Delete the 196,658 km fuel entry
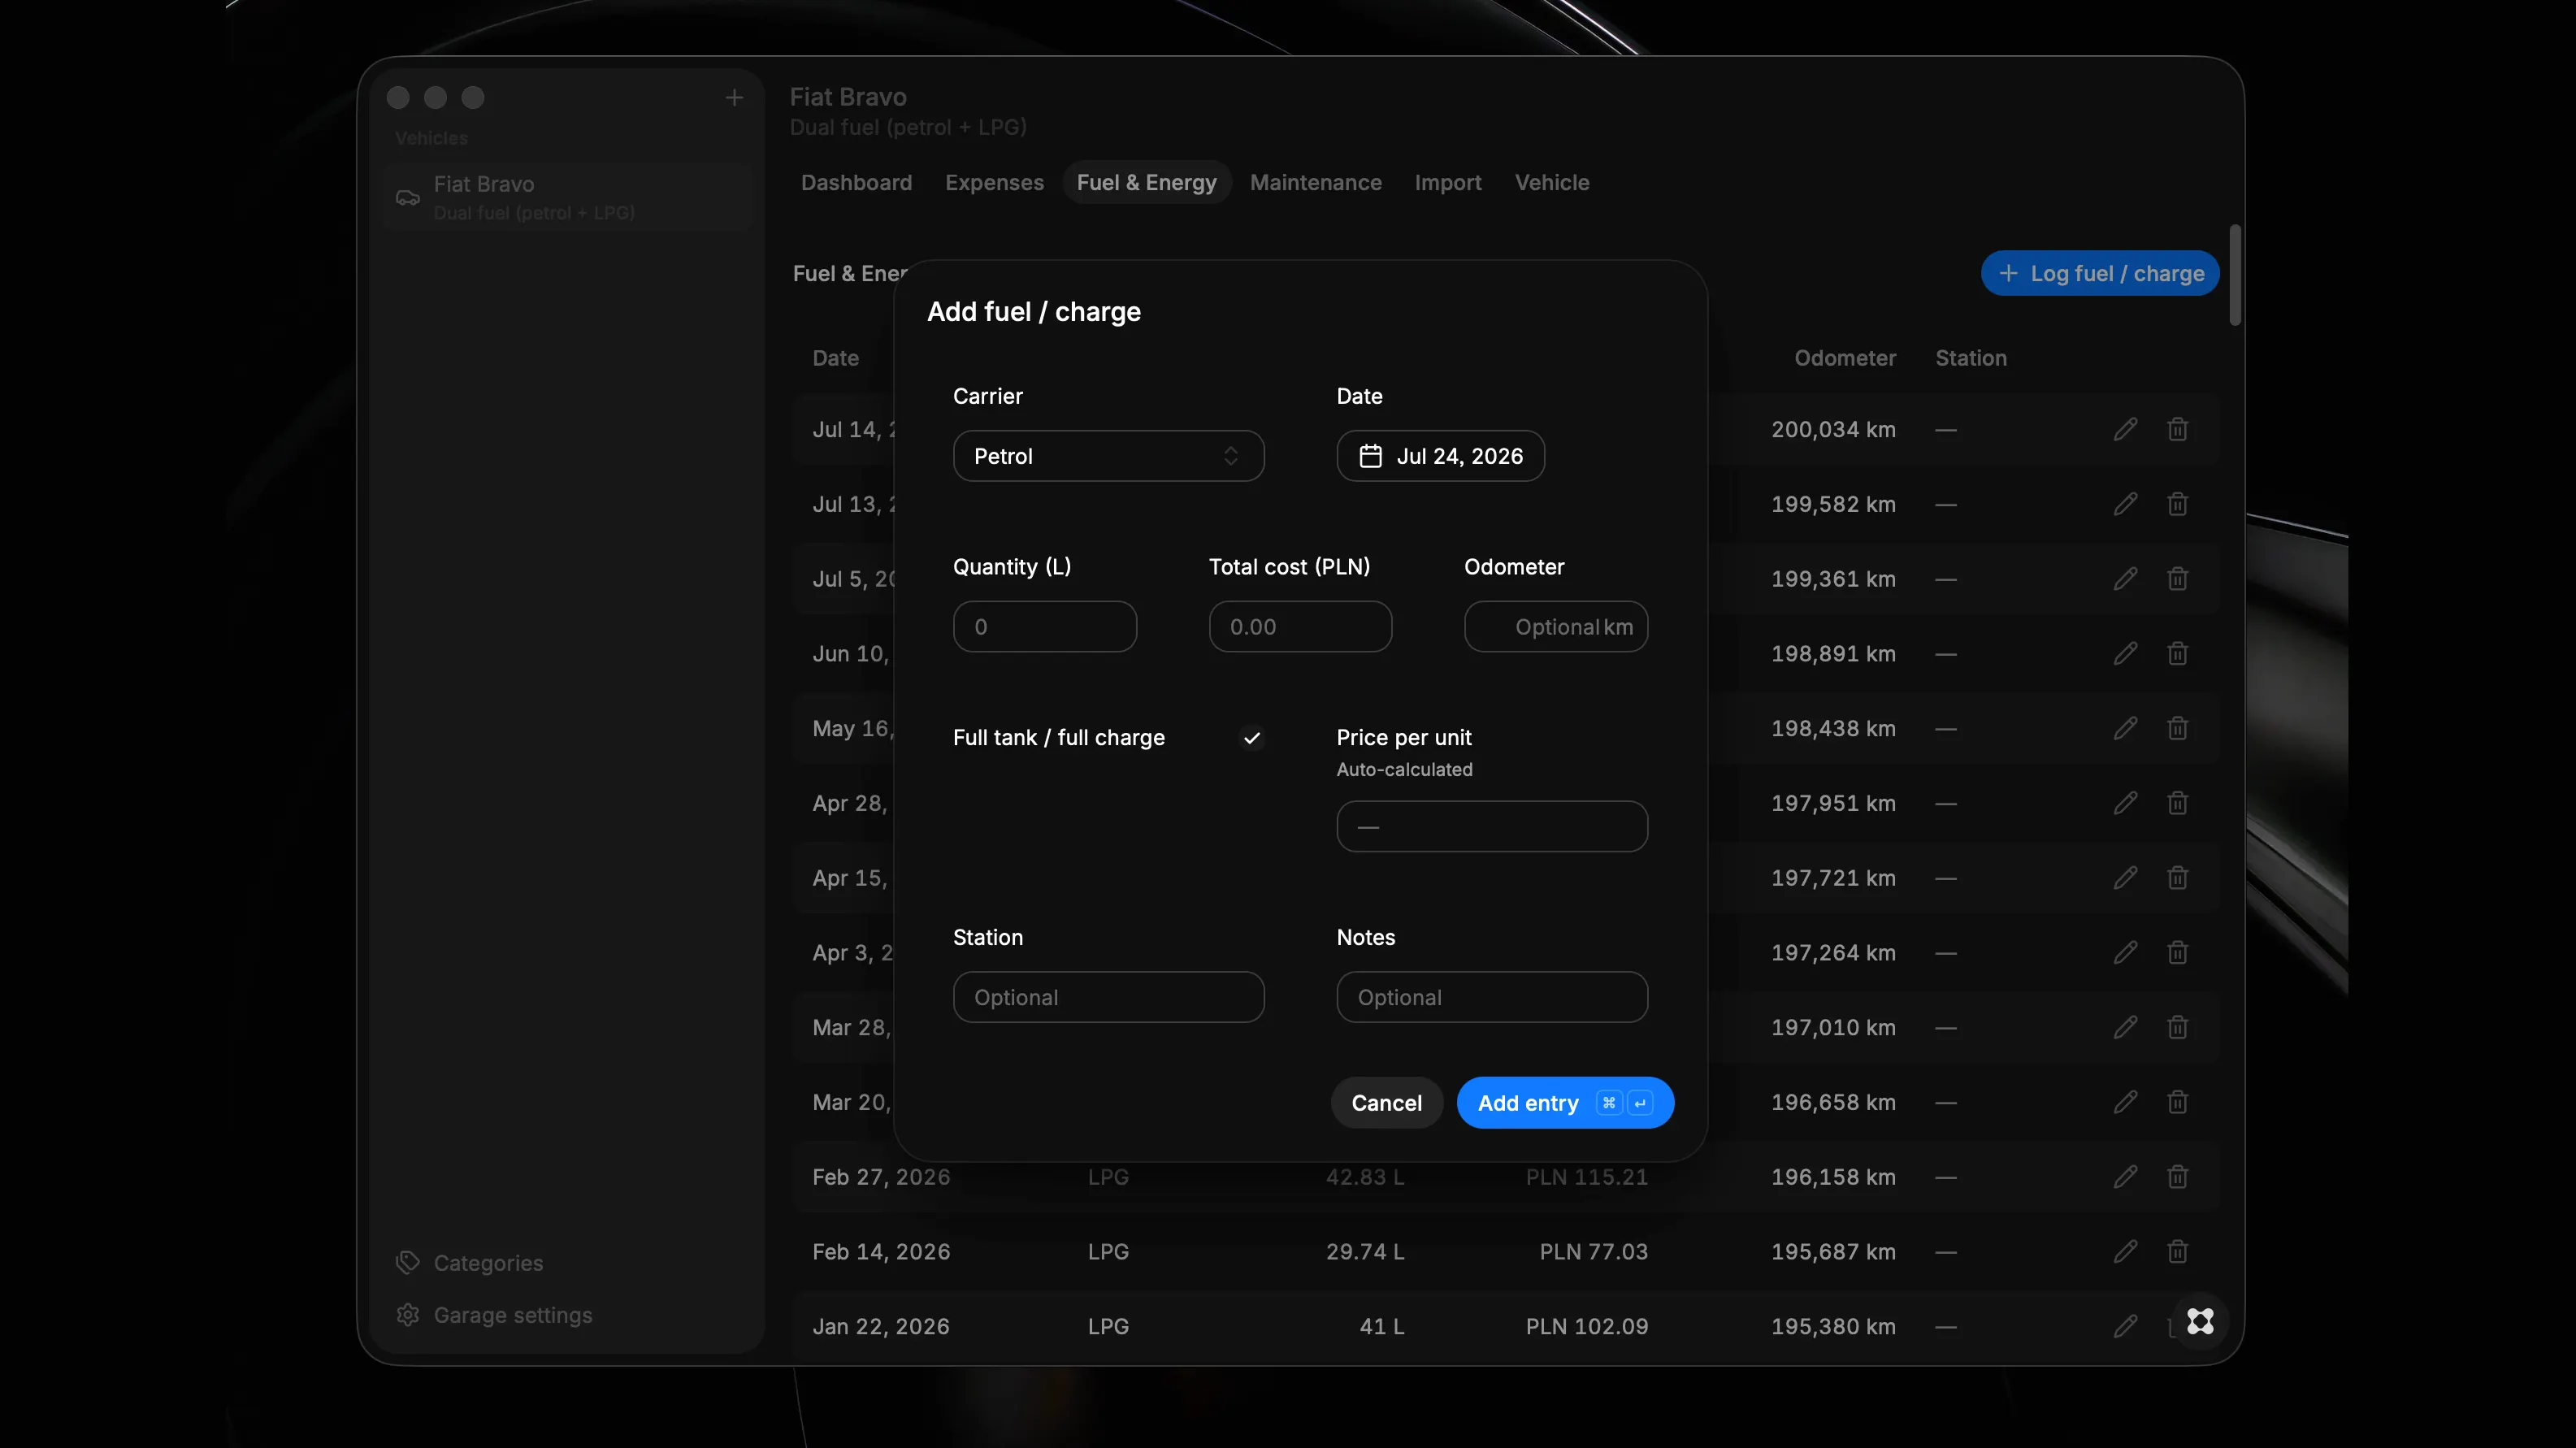 2177,1102
